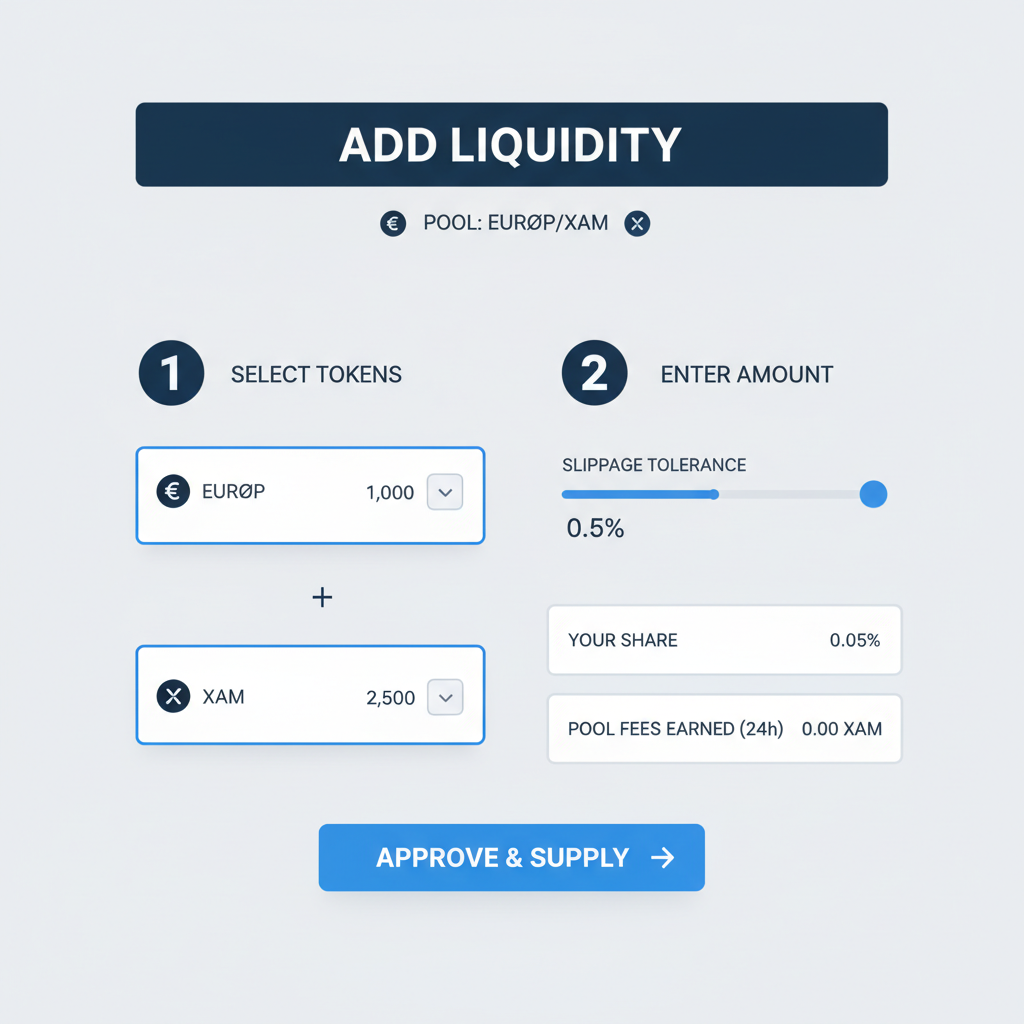Open the XAM token dropdown
The width and height of the screenshot is (1024, 1024).
(445, 697)
